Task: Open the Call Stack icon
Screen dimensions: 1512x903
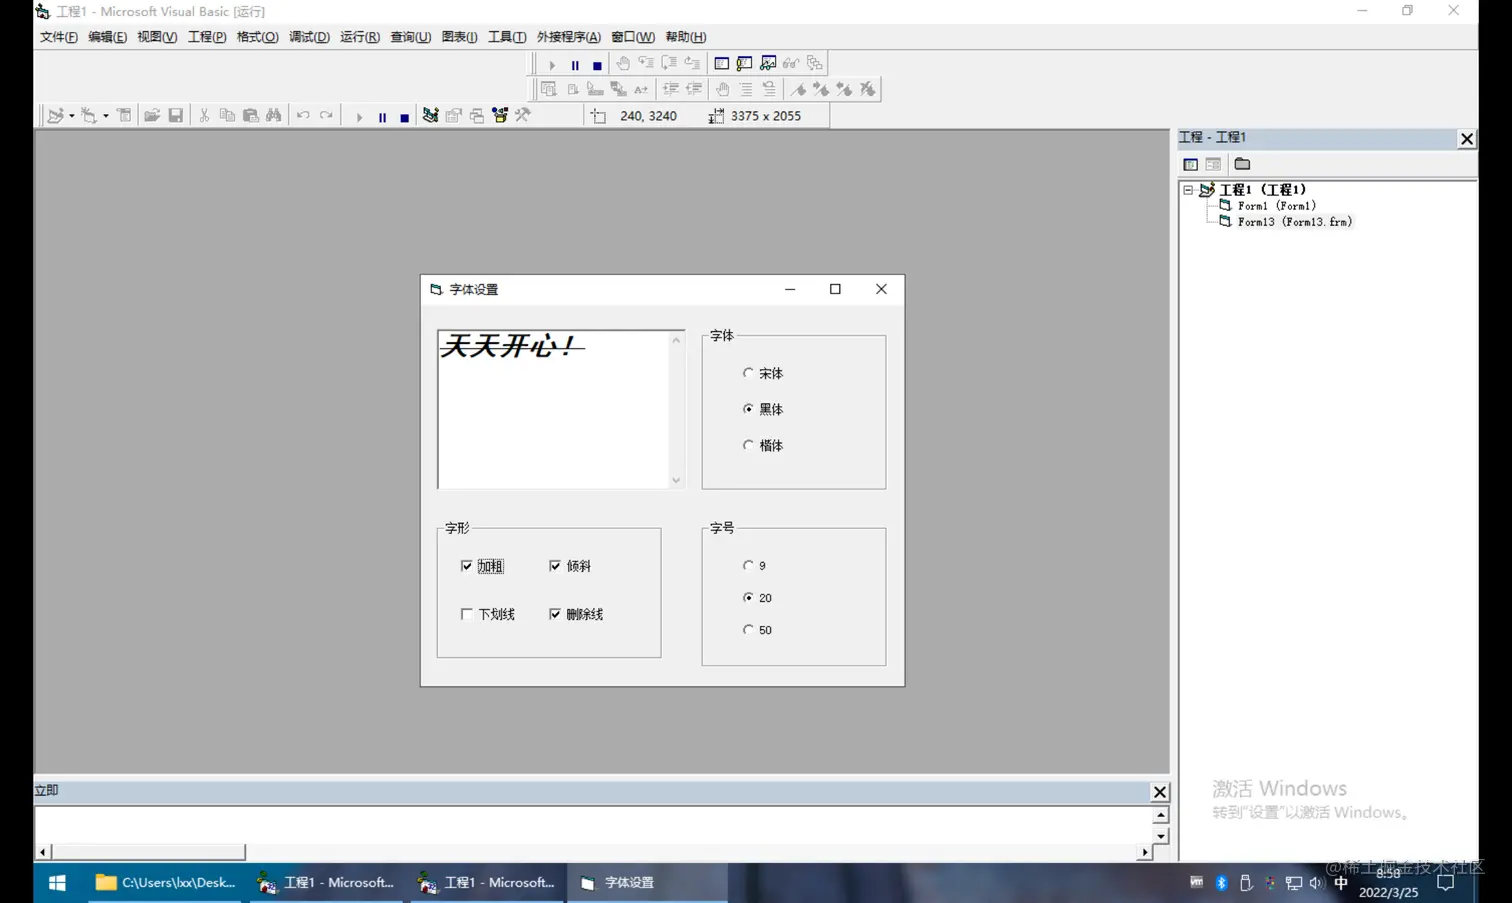Action: click(x=815, y=63)
